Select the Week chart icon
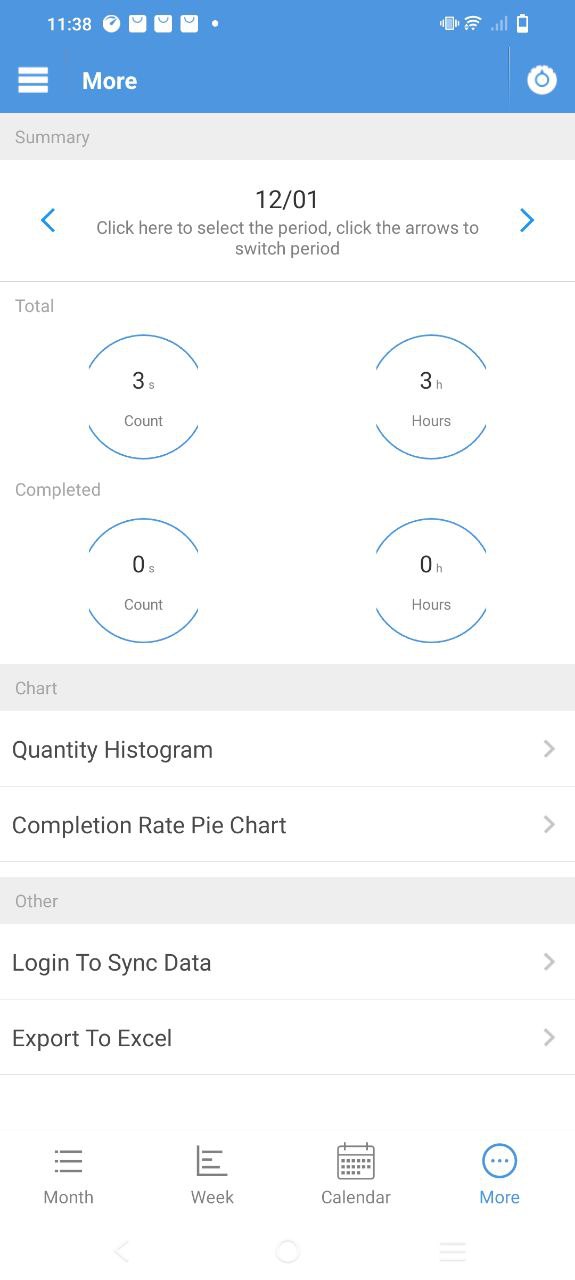575x1280 pixels. point(211,1161)
